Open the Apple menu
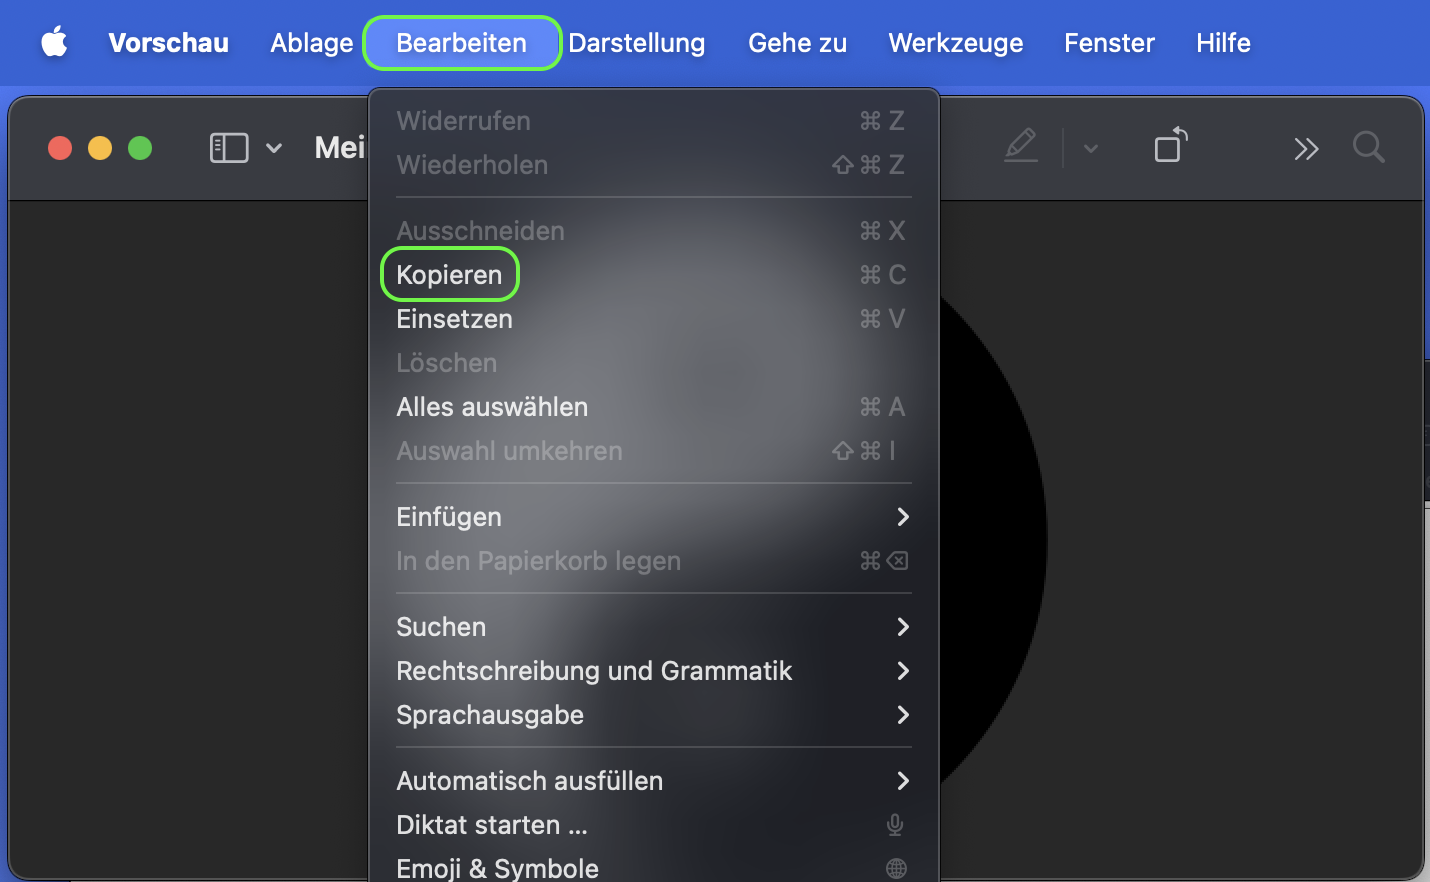This screenshot has width=1430, height=882. [55, 43]
